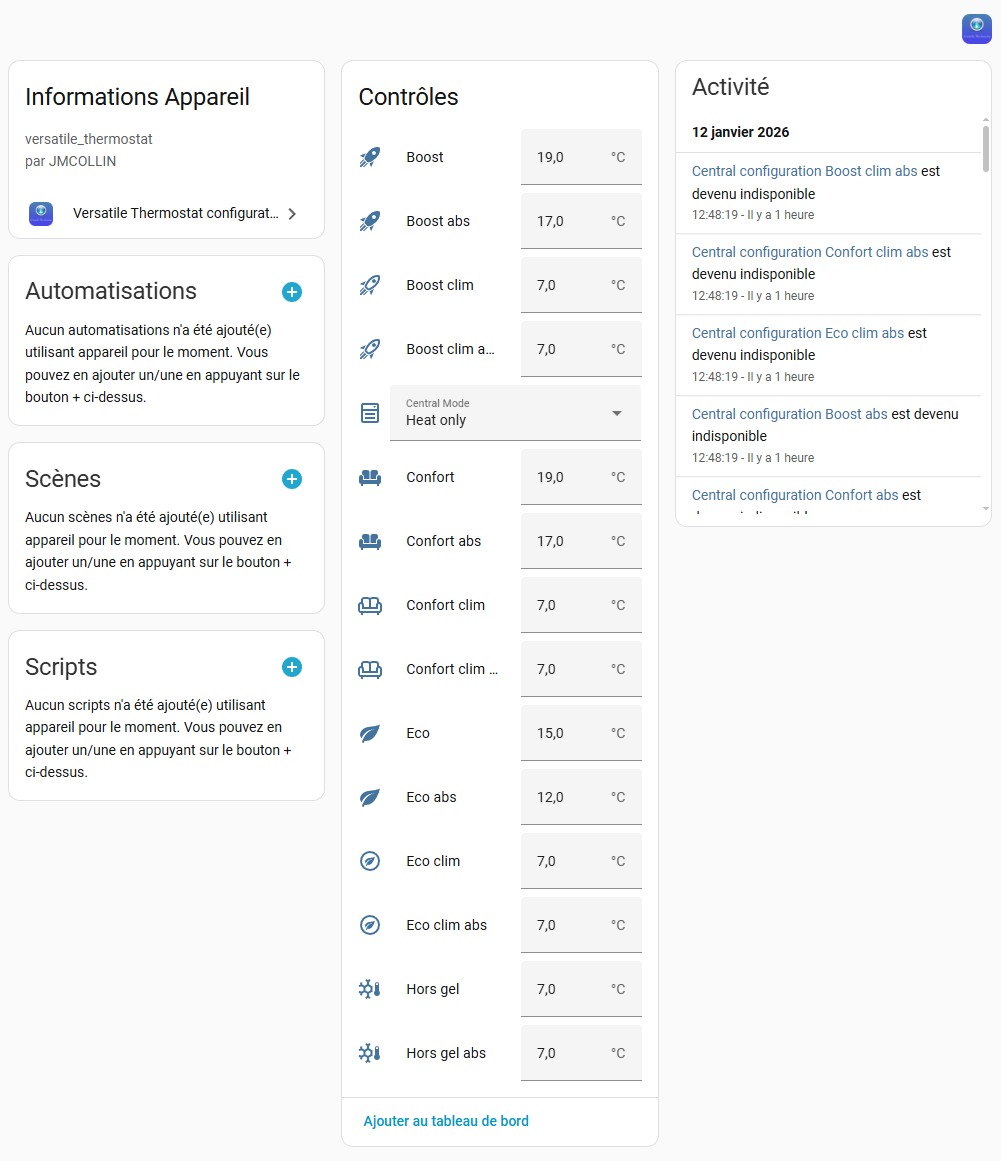Click the Confort temperature field
Viewport: 1001px width, 1161px height.
click(581, 478)
